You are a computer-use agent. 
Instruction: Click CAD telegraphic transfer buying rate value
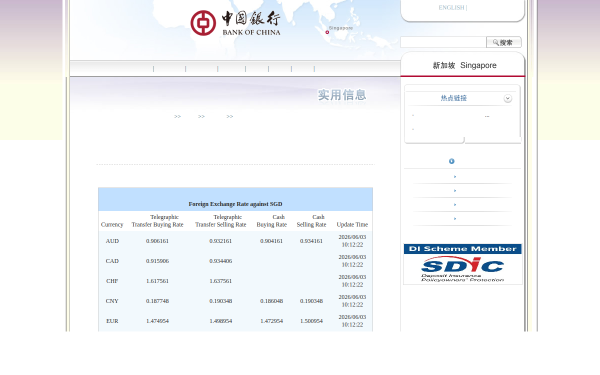click(x=157, y=261)
